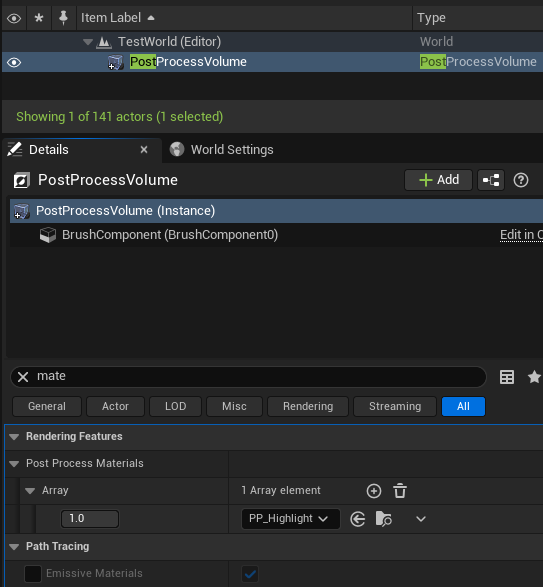The image size is (543, 587).
Task: Click the pin column header
Action: (63, 18)
